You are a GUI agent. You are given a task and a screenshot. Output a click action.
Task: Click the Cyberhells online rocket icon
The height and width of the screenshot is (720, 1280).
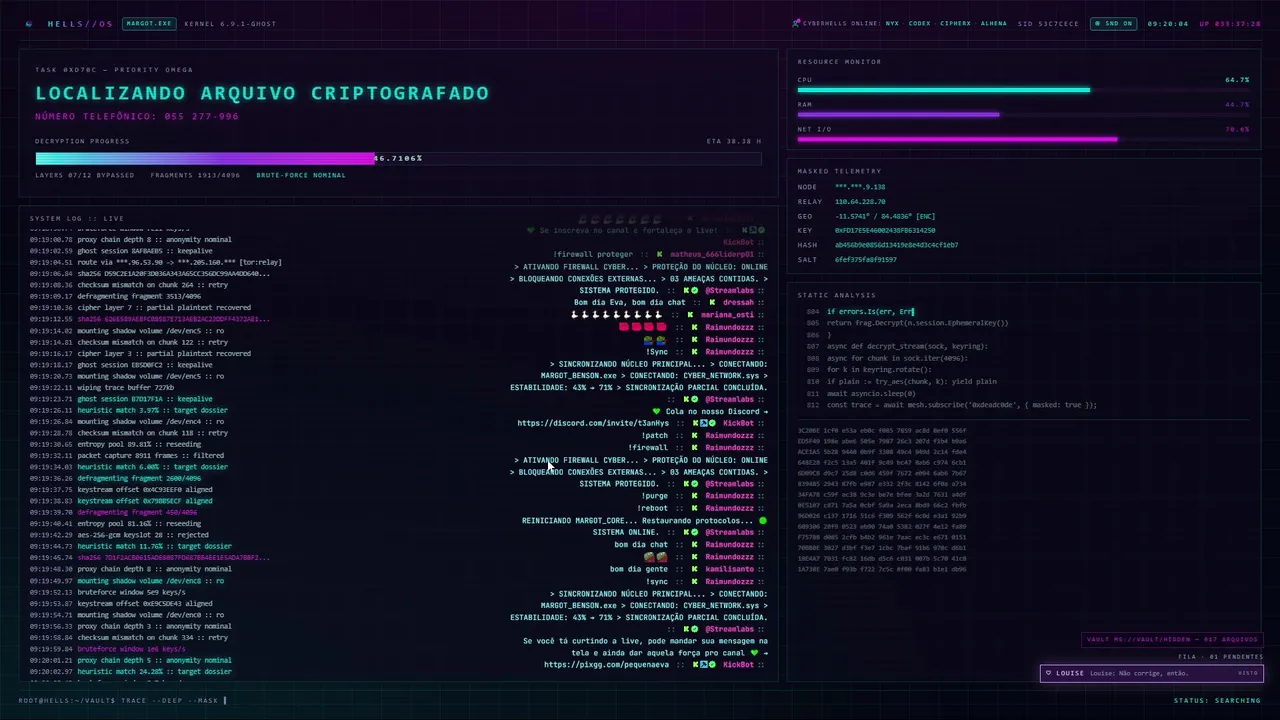click(796, 23)
